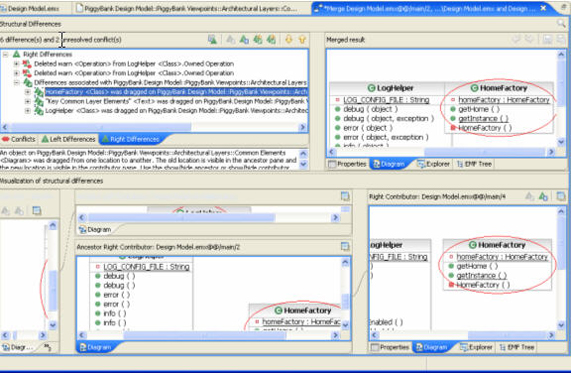Click debug ( object, exception ) in Merged result
This screenshot has width=572, height=374.
[389, 119]
